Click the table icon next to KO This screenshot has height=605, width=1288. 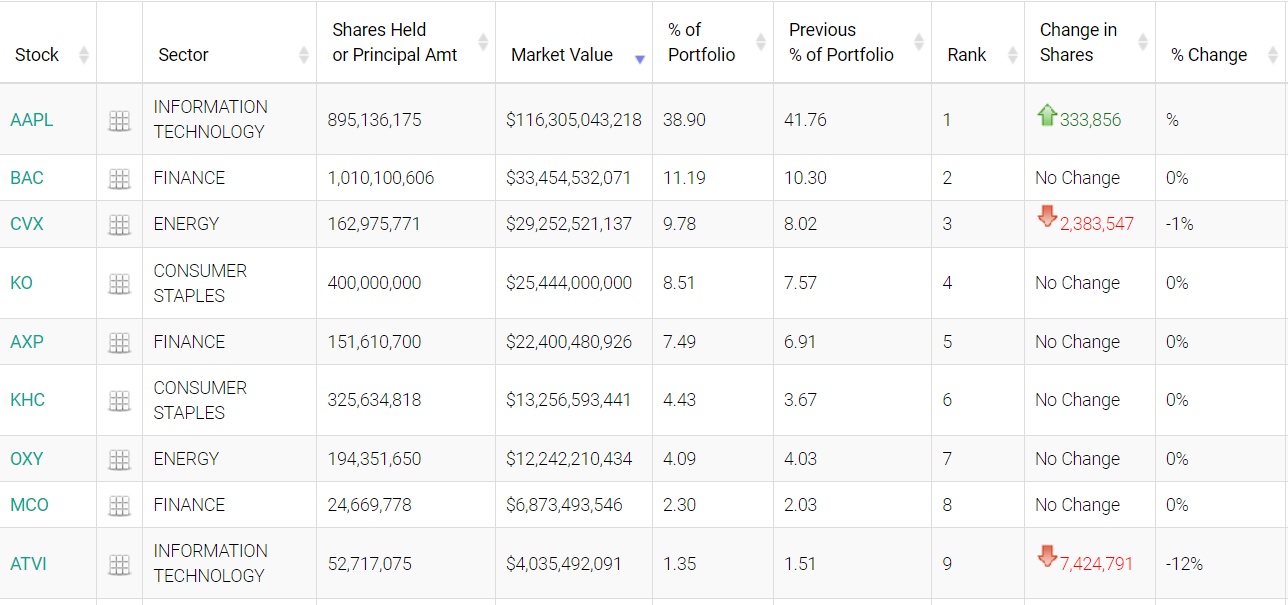(x=119, y=284)
